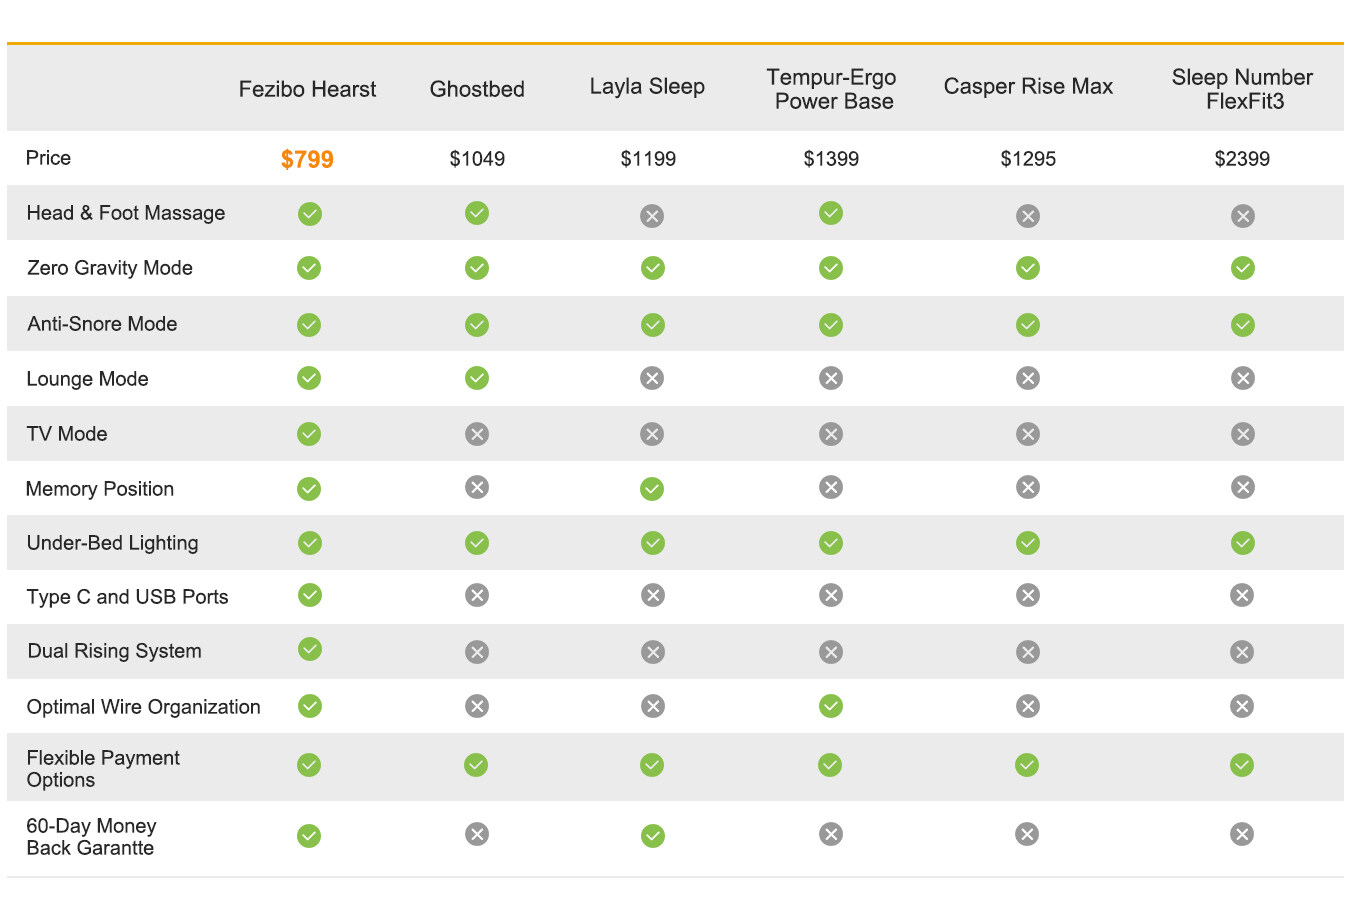Click the Casper Rise Max column header
1350x910 pixels.
click(x=1028, y=87)
